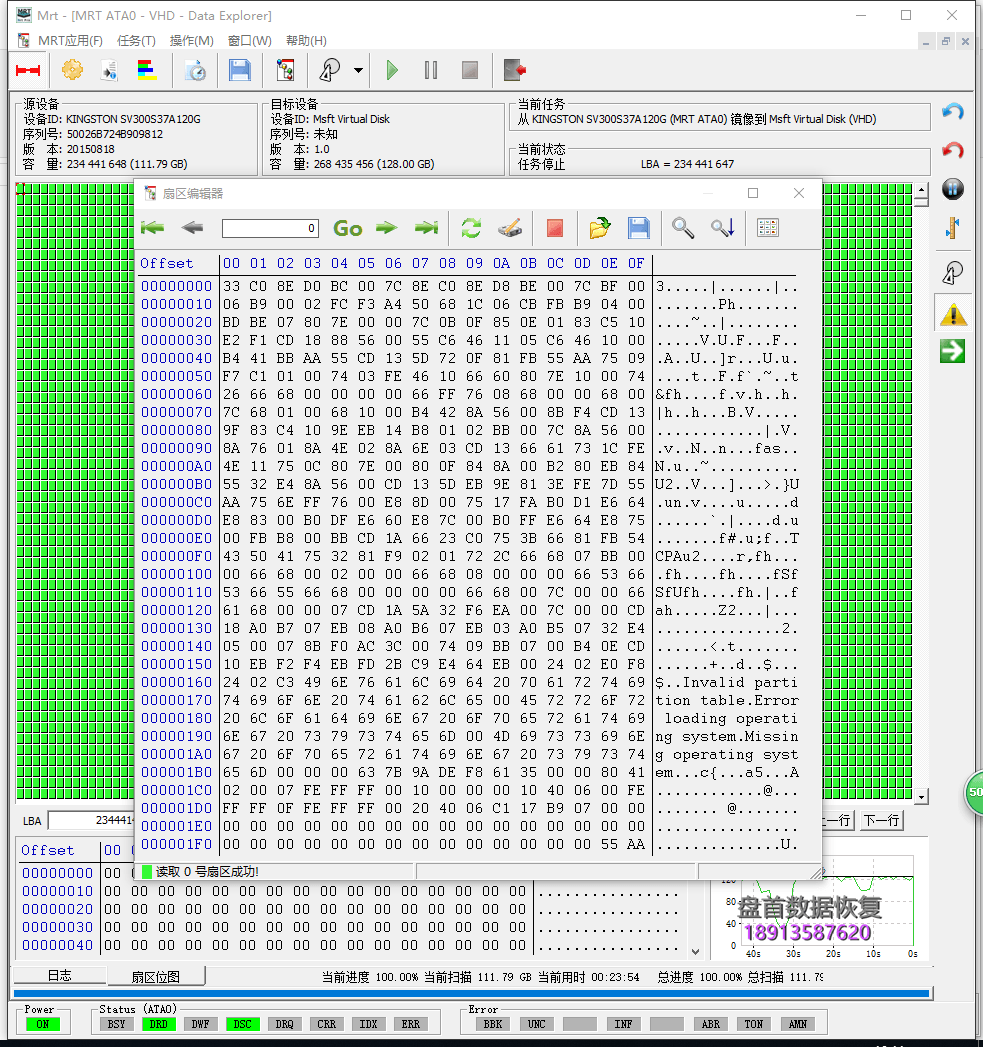The image size is (983, 1047).
Task: Click the BSY status indicator
Action: (116, 1024)
